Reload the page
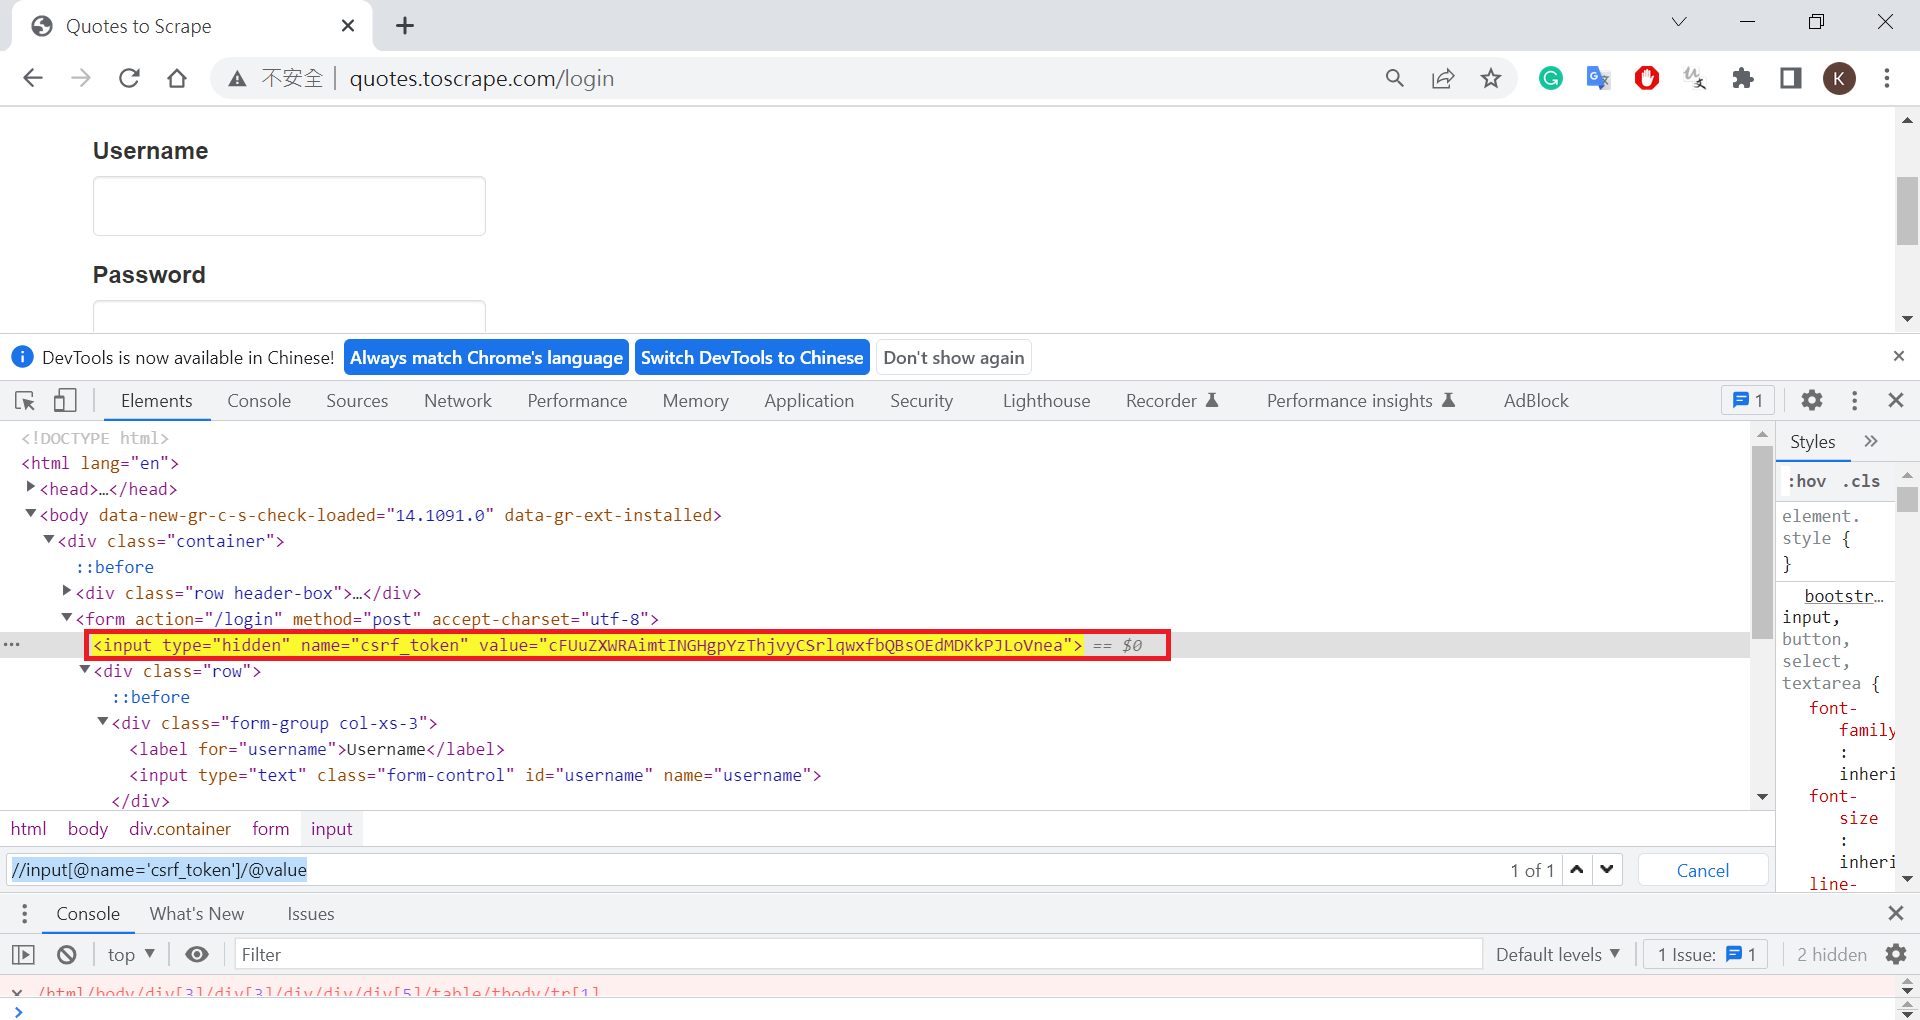This screenshot has width=1920, height=1020. coord(129,79)
